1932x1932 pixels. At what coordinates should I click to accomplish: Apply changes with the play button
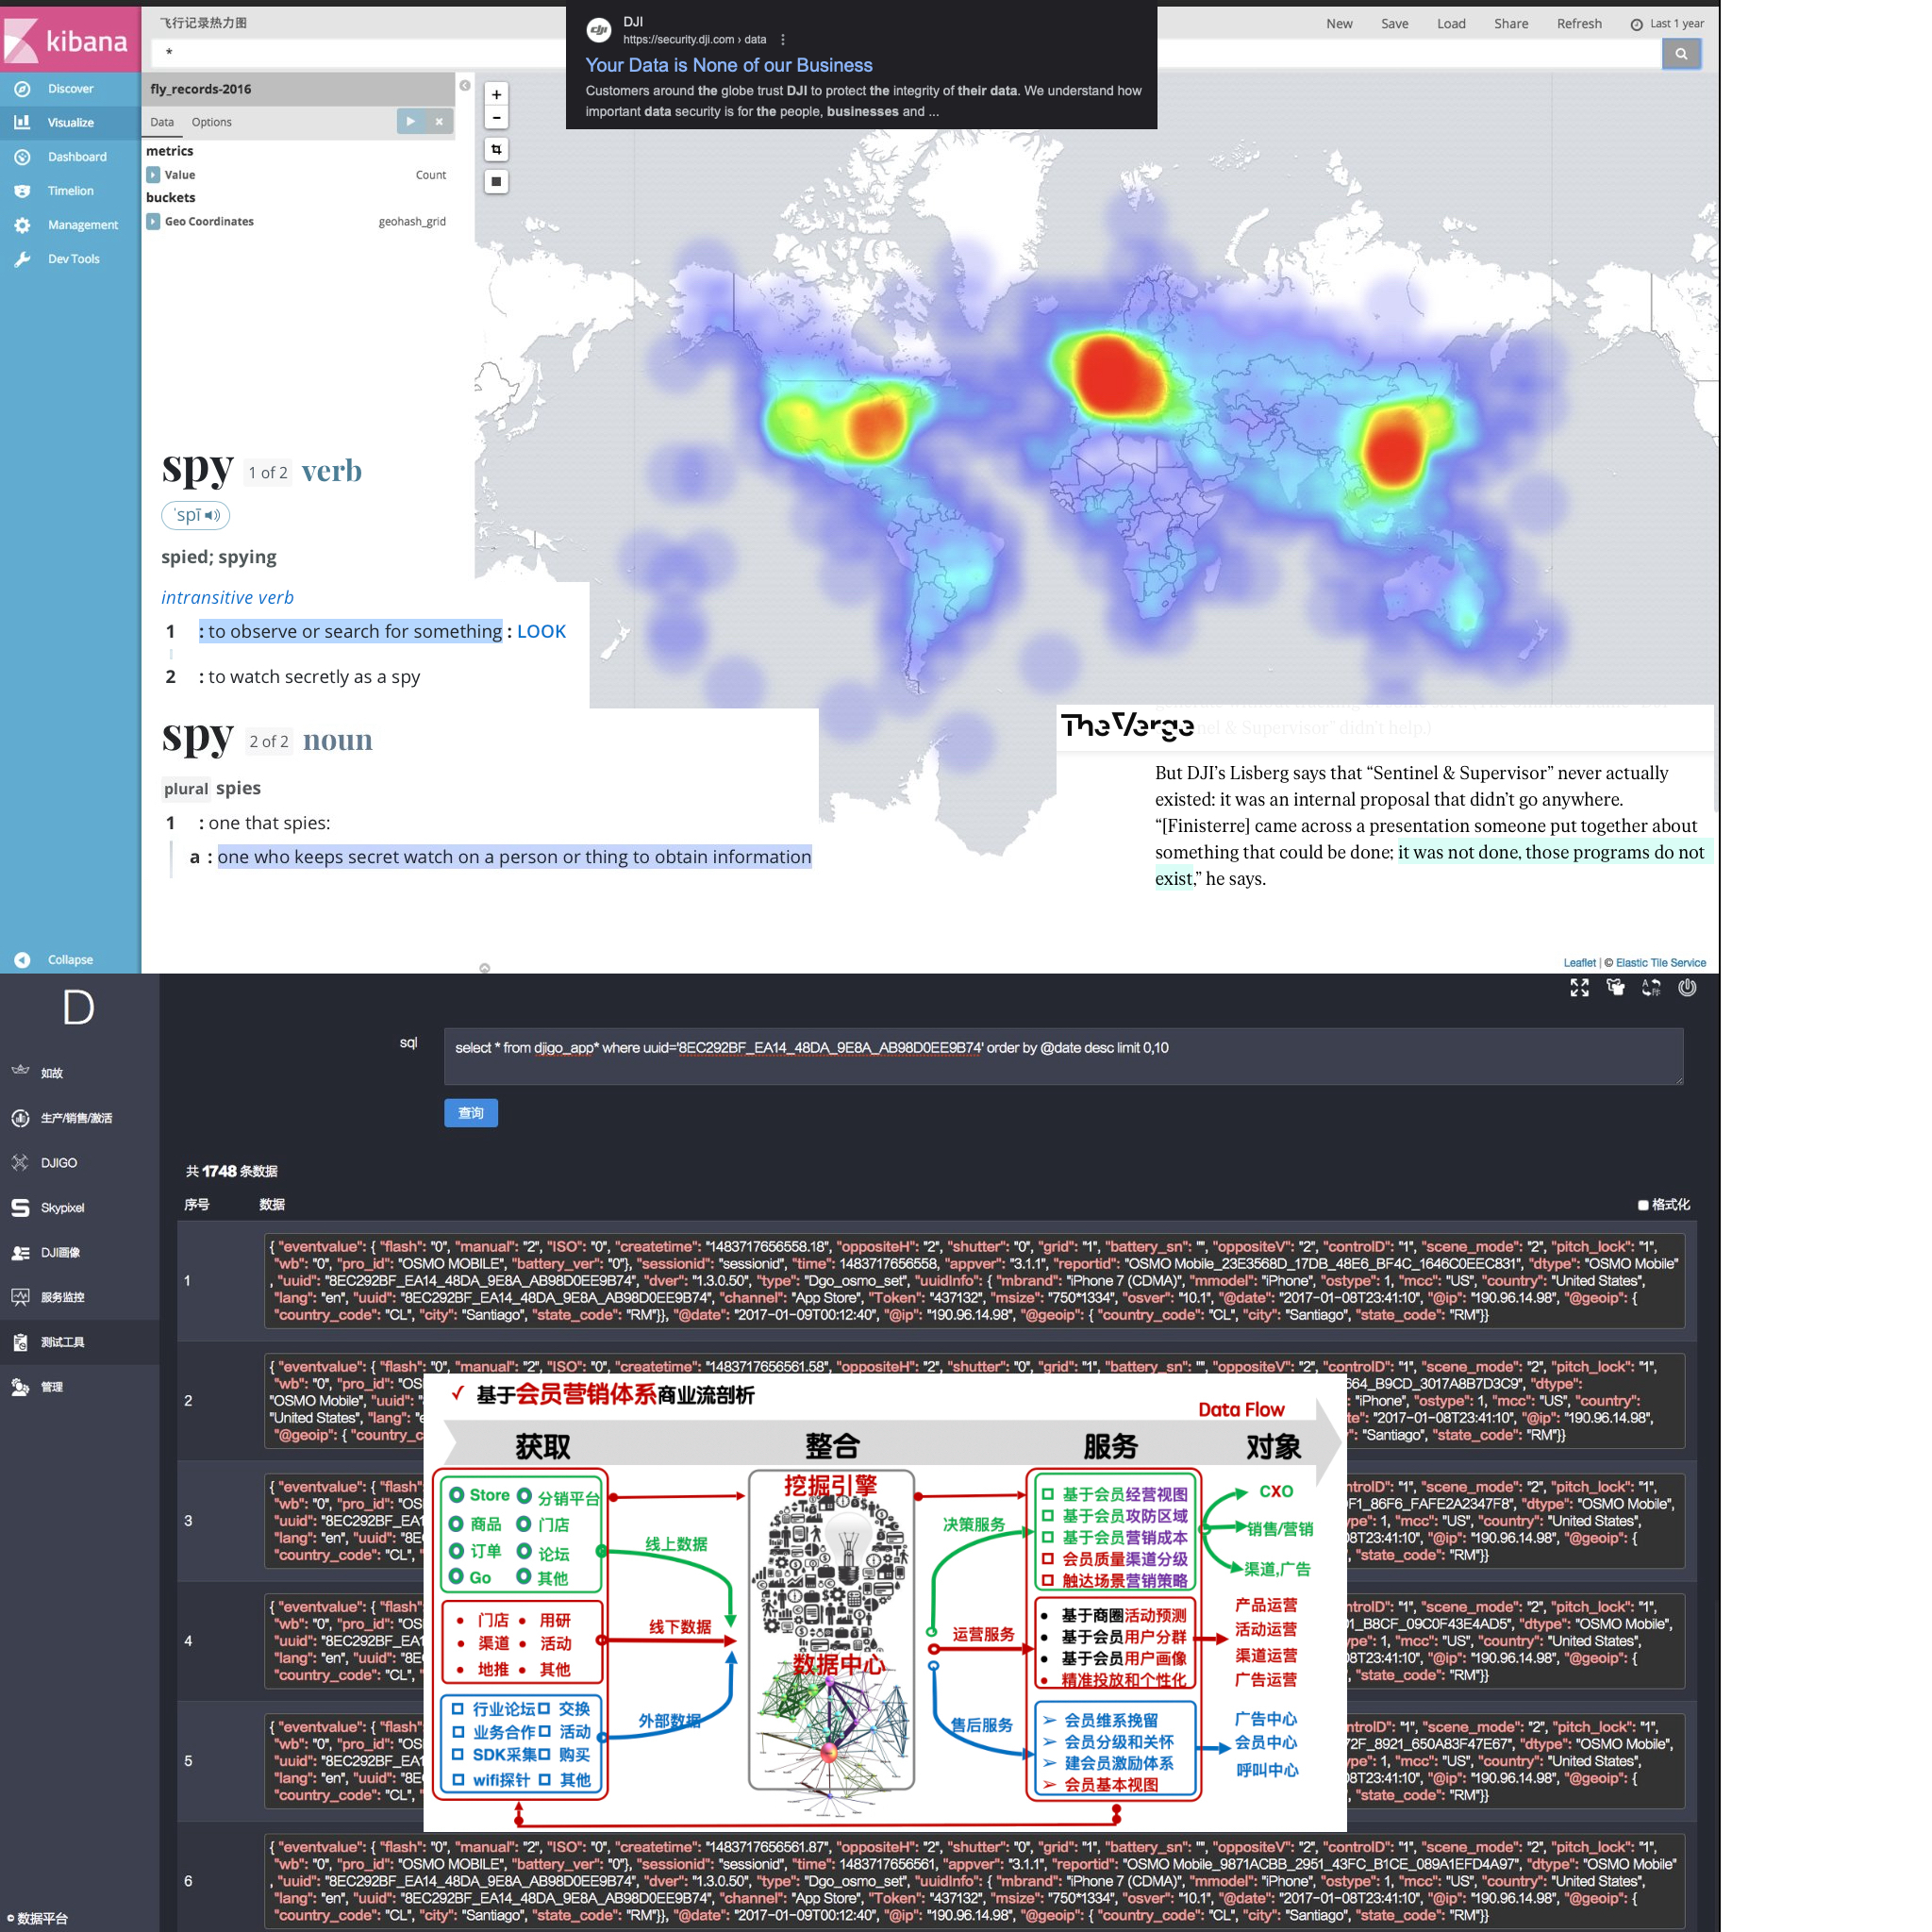pos(410,121)
